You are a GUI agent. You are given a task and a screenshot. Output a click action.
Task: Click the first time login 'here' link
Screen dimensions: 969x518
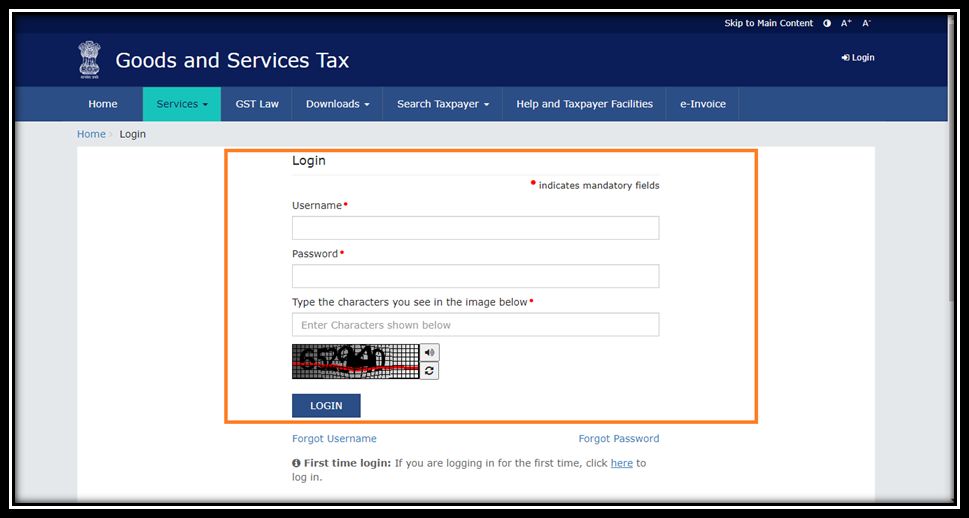point(622,463)
